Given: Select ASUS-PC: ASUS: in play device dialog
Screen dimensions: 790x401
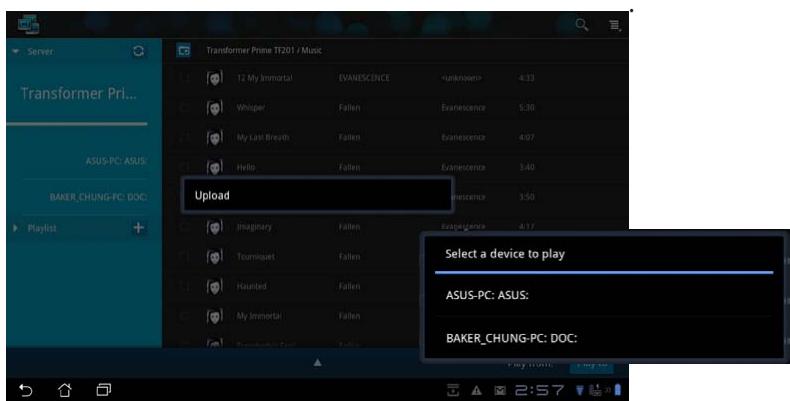Looking at the screenshot, I should [x=604, y=295].
